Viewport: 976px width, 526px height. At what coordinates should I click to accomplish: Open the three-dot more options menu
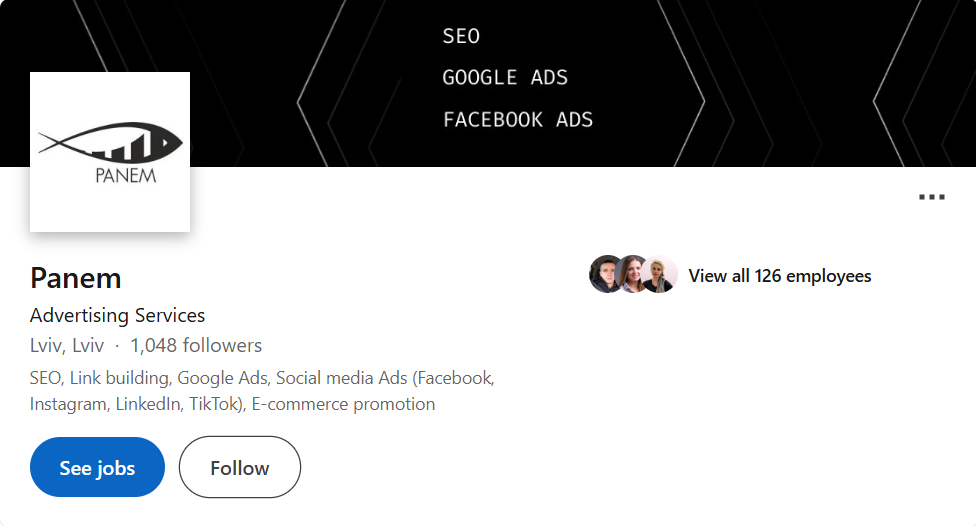point(931,197)
